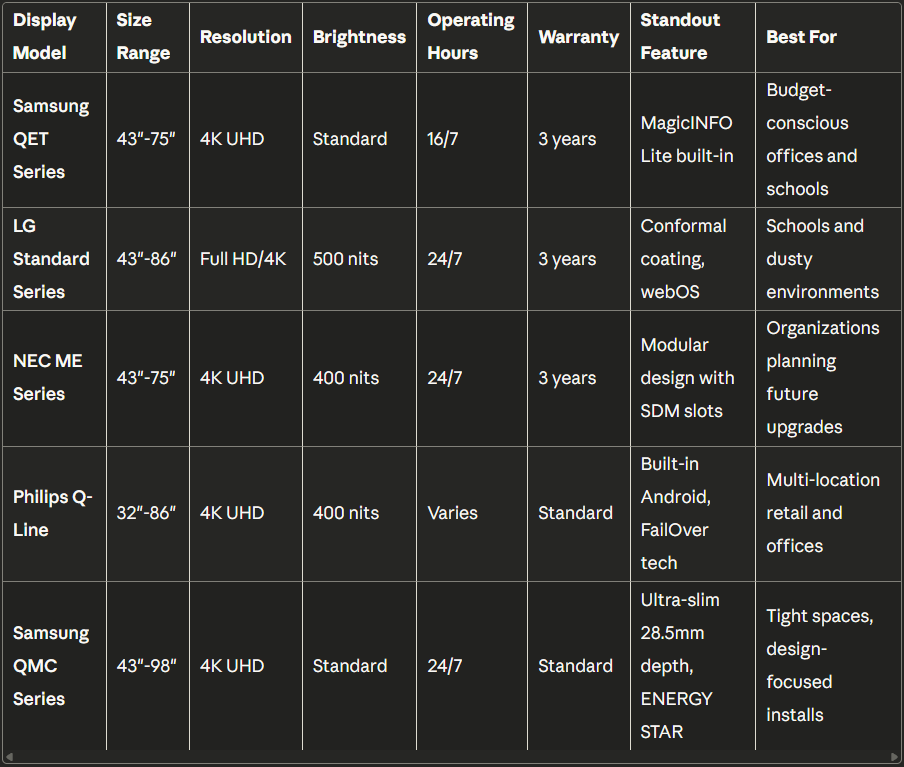Select the Brightness column header
The image size is (904, 767).
coord(359,37)
